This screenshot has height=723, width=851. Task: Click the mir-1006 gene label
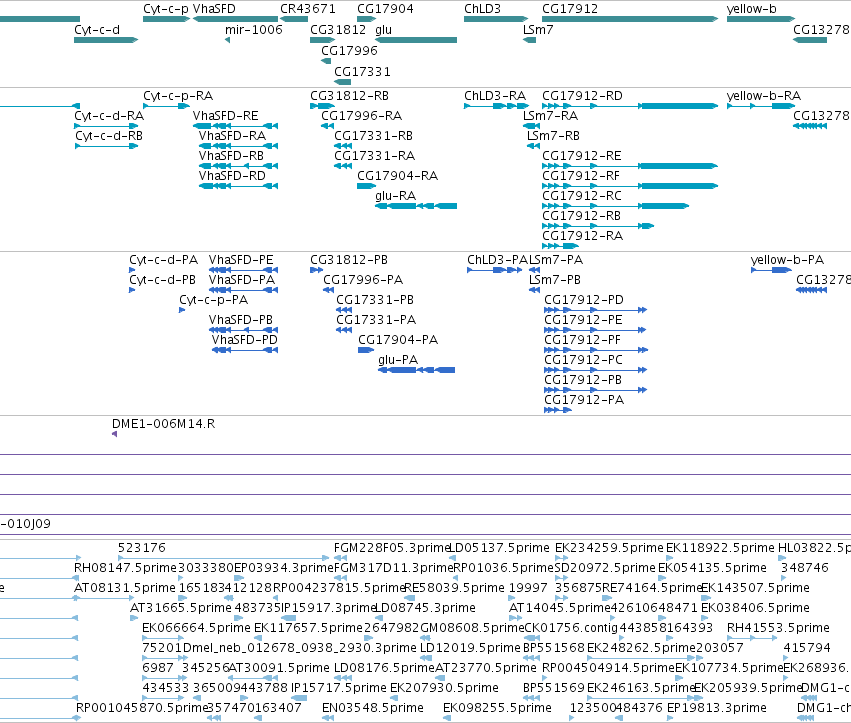pos(254,29)
